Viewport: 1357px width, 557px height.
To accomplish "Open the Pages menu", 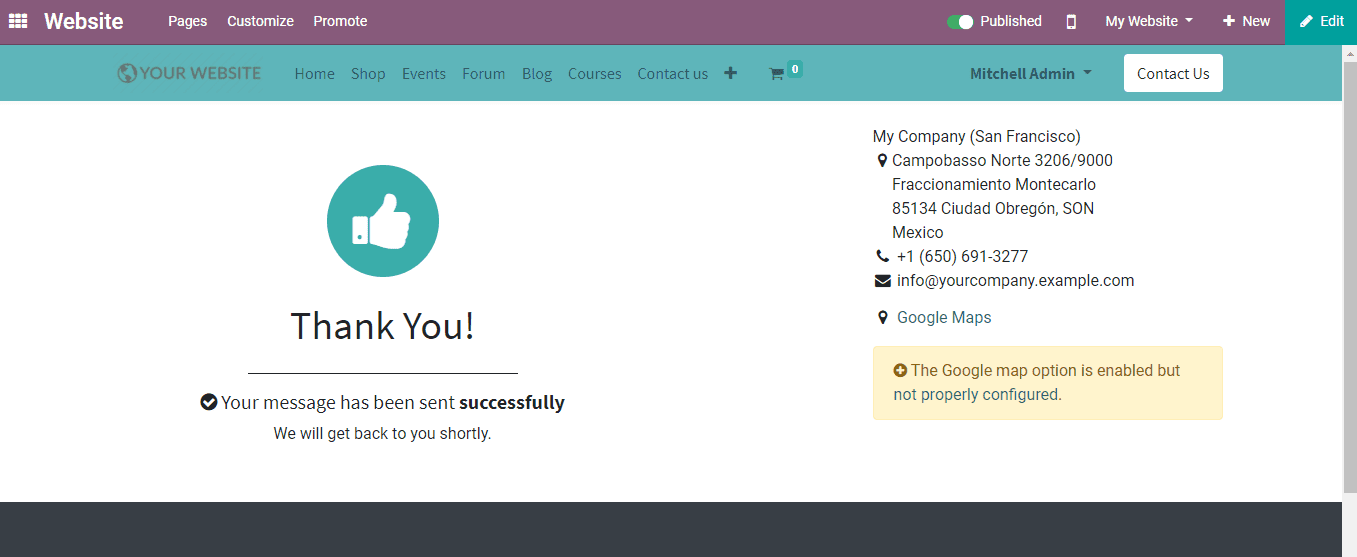I will pos(188,21).
